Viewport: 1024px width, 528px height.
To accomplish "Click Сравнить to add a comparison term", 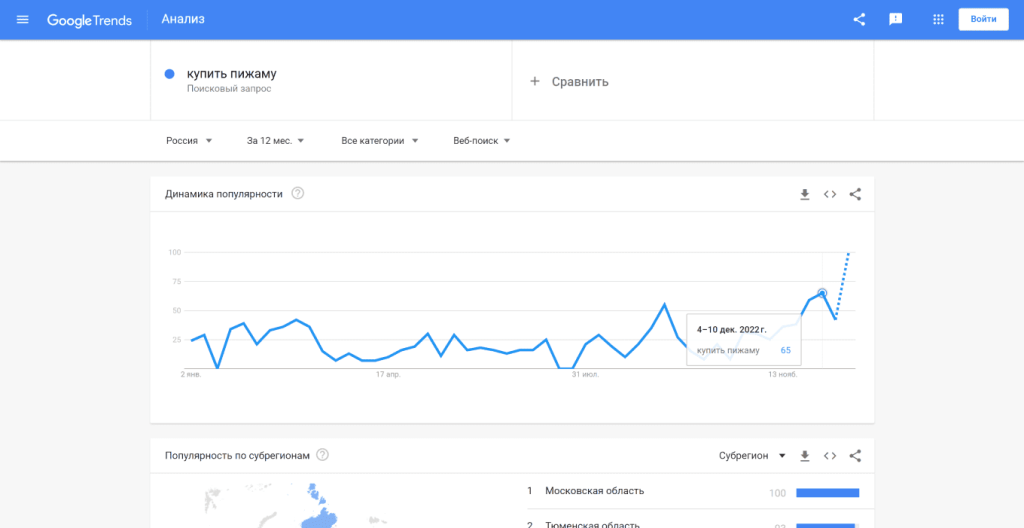I will click(x=569, y=82).
